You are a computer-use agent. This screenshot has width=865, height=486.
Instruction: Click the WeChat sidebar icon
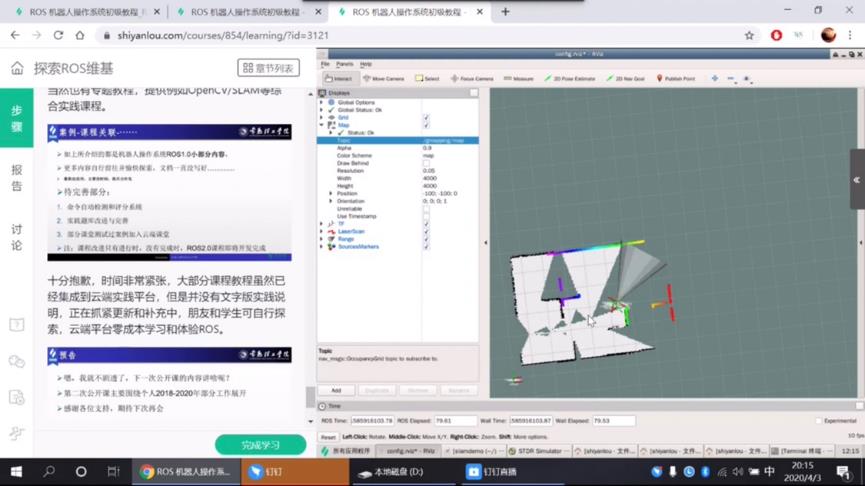pyautogui.click(x=17, y=361)
